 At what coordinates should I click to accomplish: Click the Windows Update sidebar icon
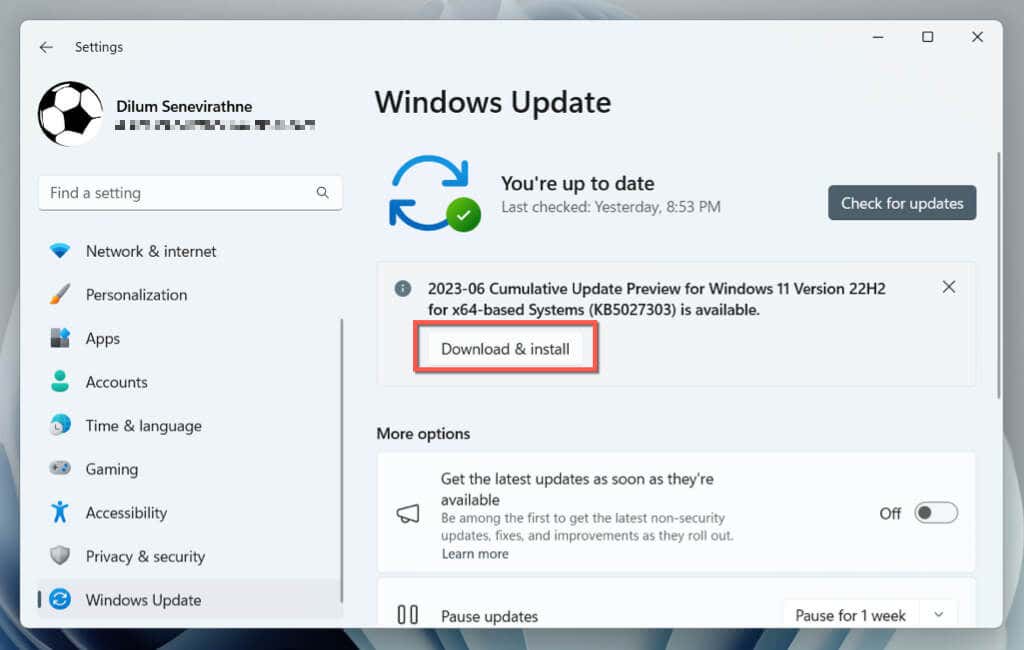[x=60, y=599]
